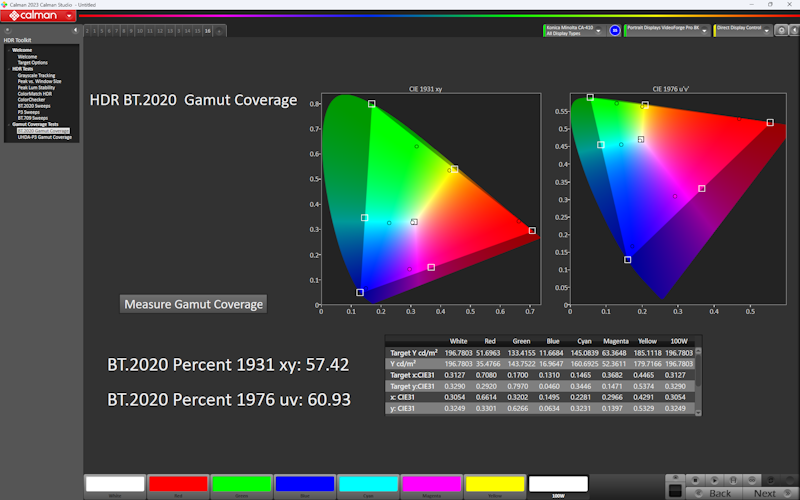Select the Yellow color patch
The width and height of the screenshot is (800, 500).
pyautogui.click(x=494, y=484)
